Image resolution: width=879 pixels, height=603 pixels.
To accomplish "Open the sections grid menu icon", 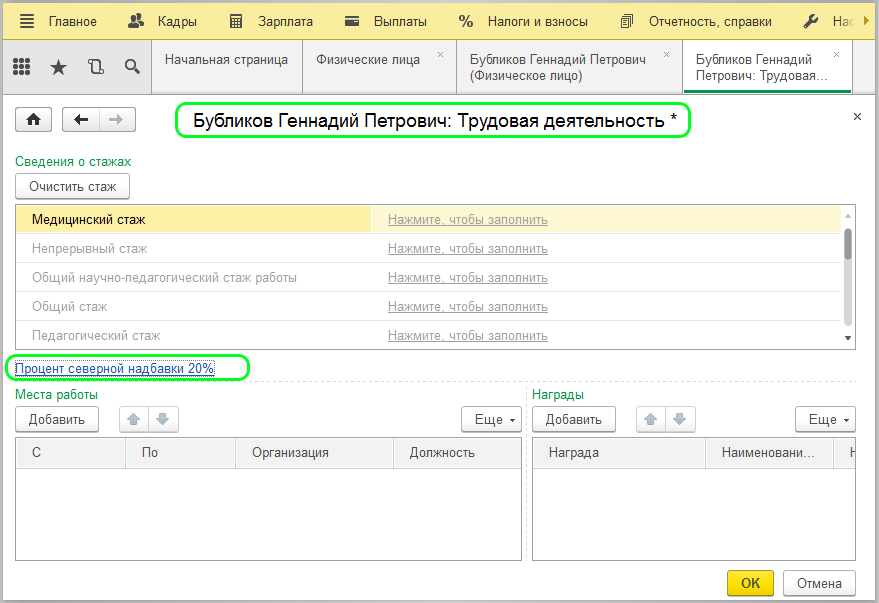I will point(21,67).
